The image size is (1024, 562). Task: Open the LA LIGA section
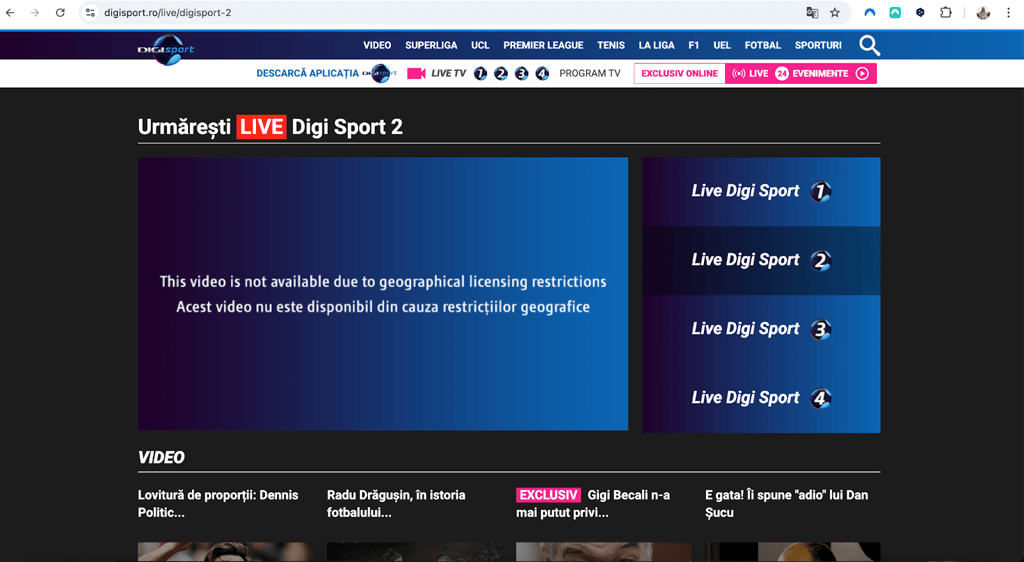point(656,45)
